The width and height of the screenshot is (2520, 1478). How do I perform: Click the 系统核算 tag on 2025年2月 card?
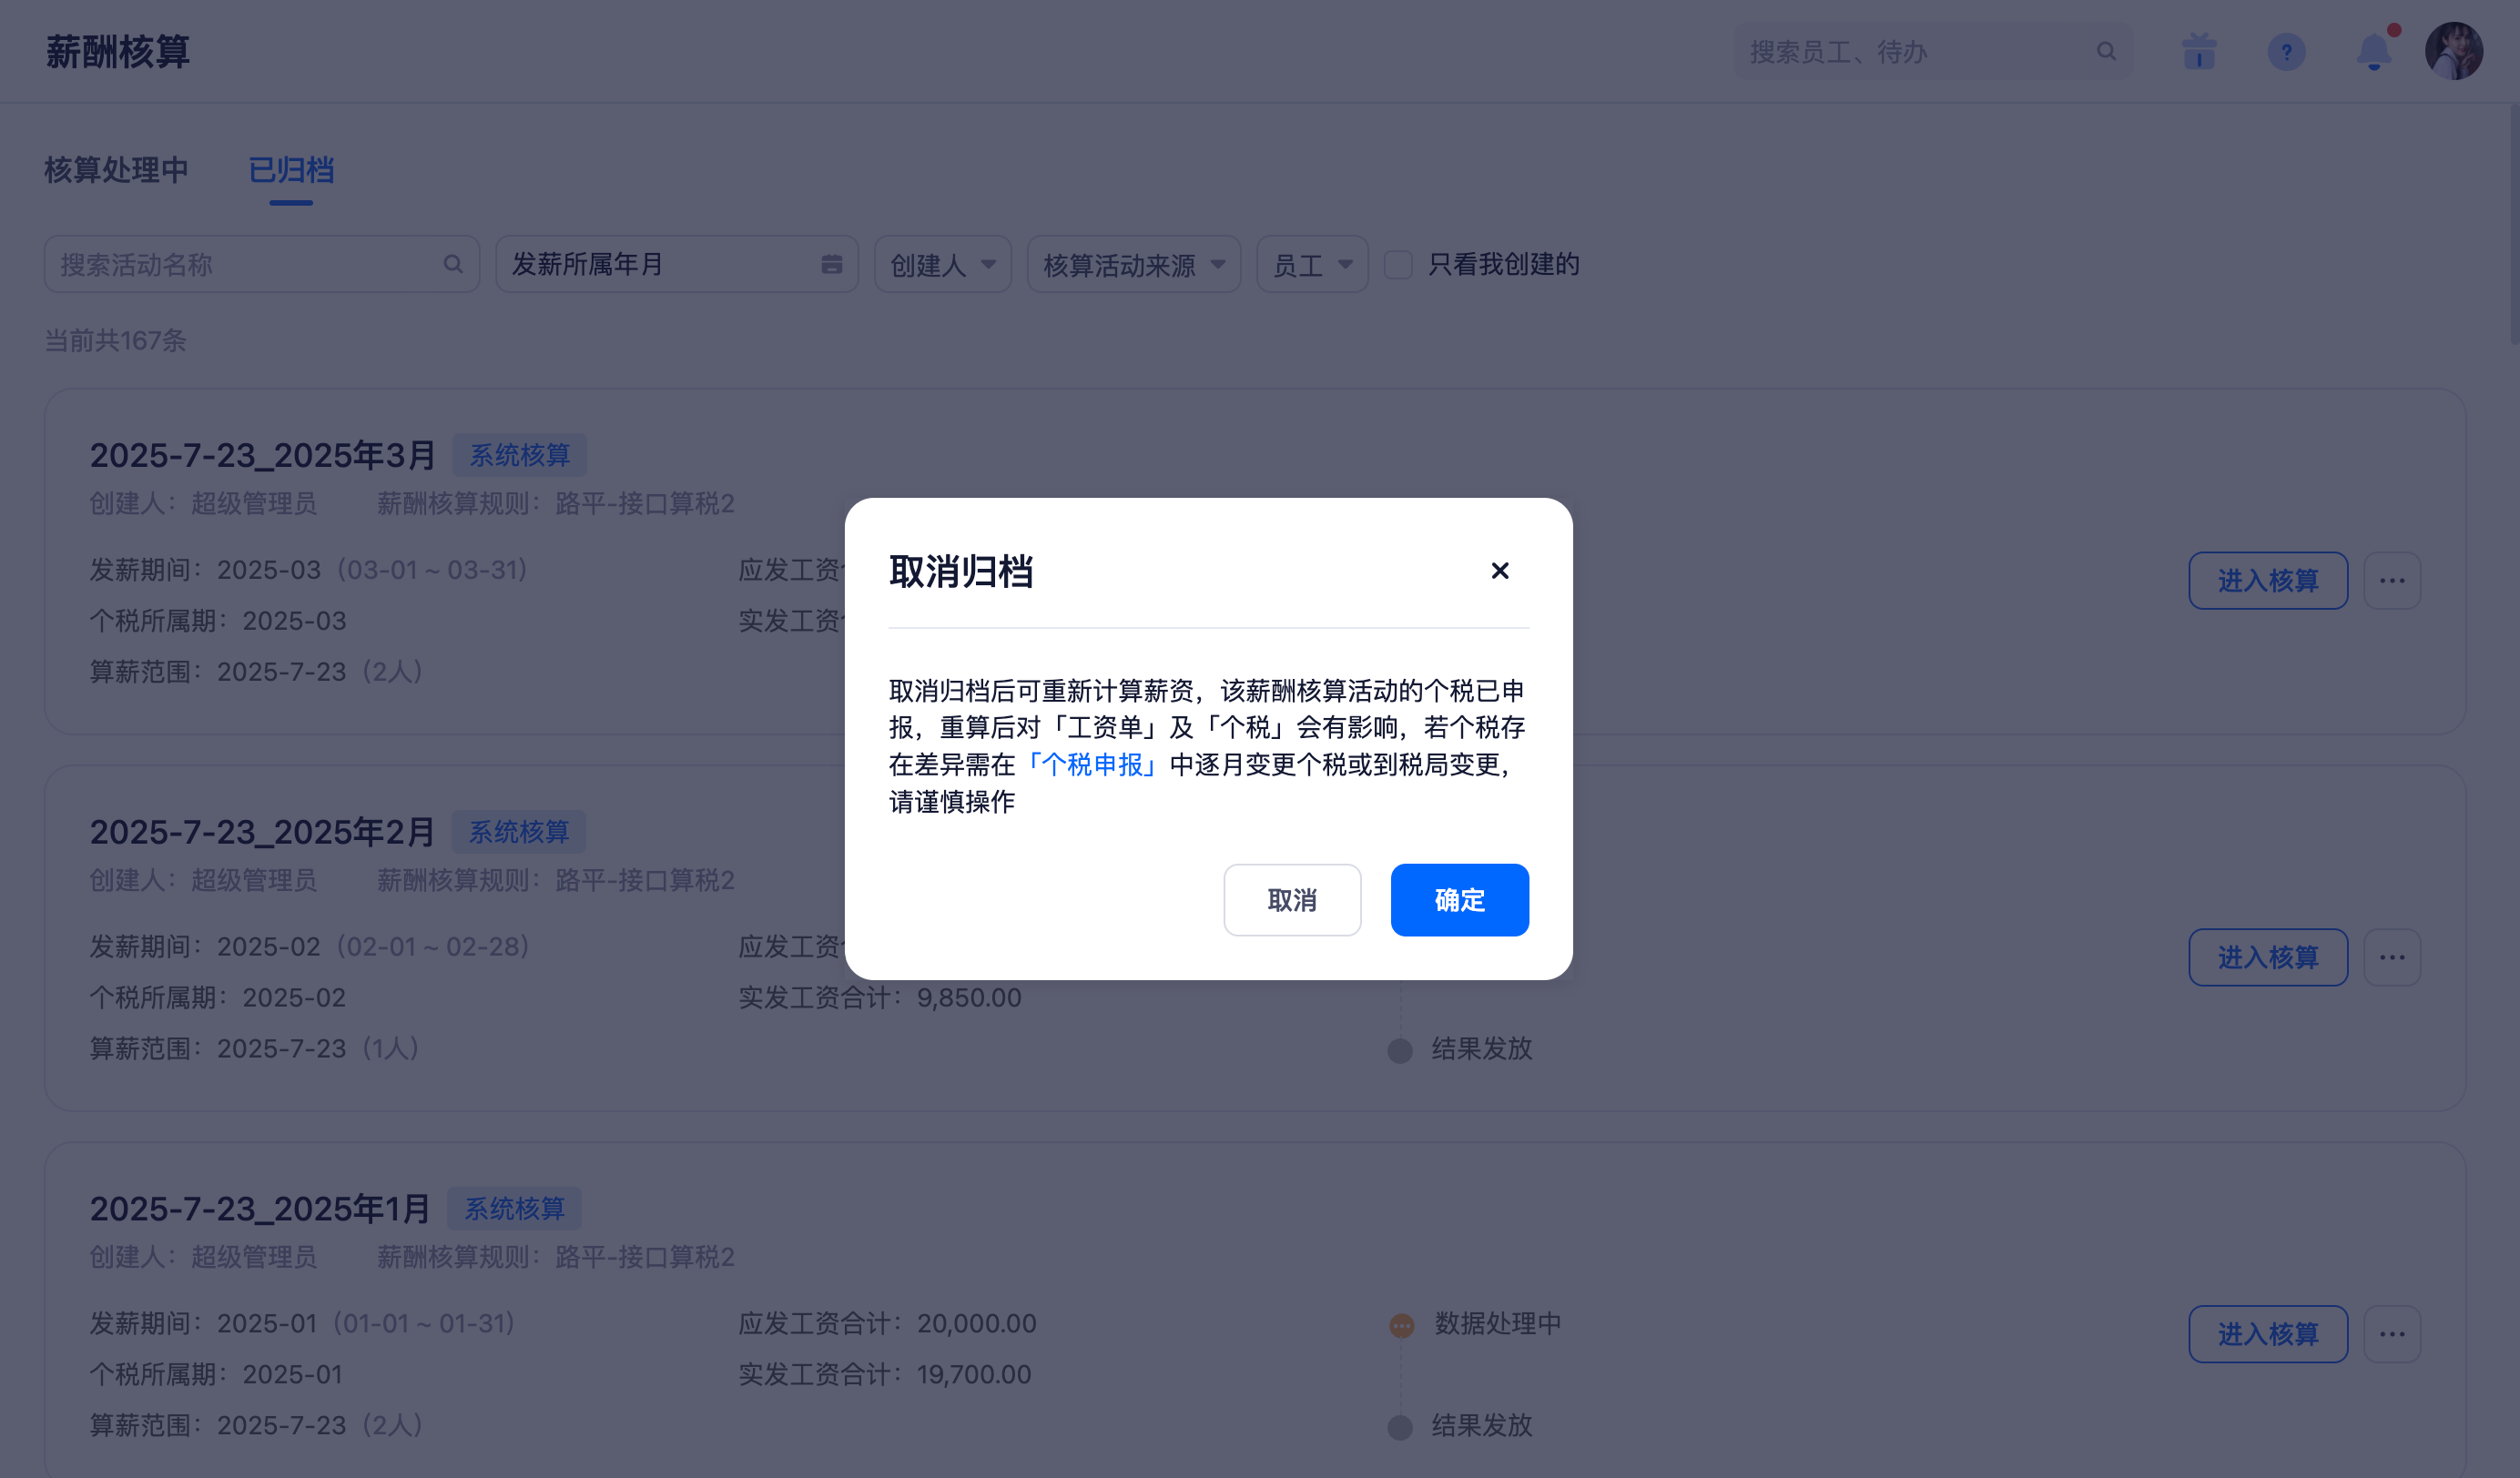click(x=518, y=832)
